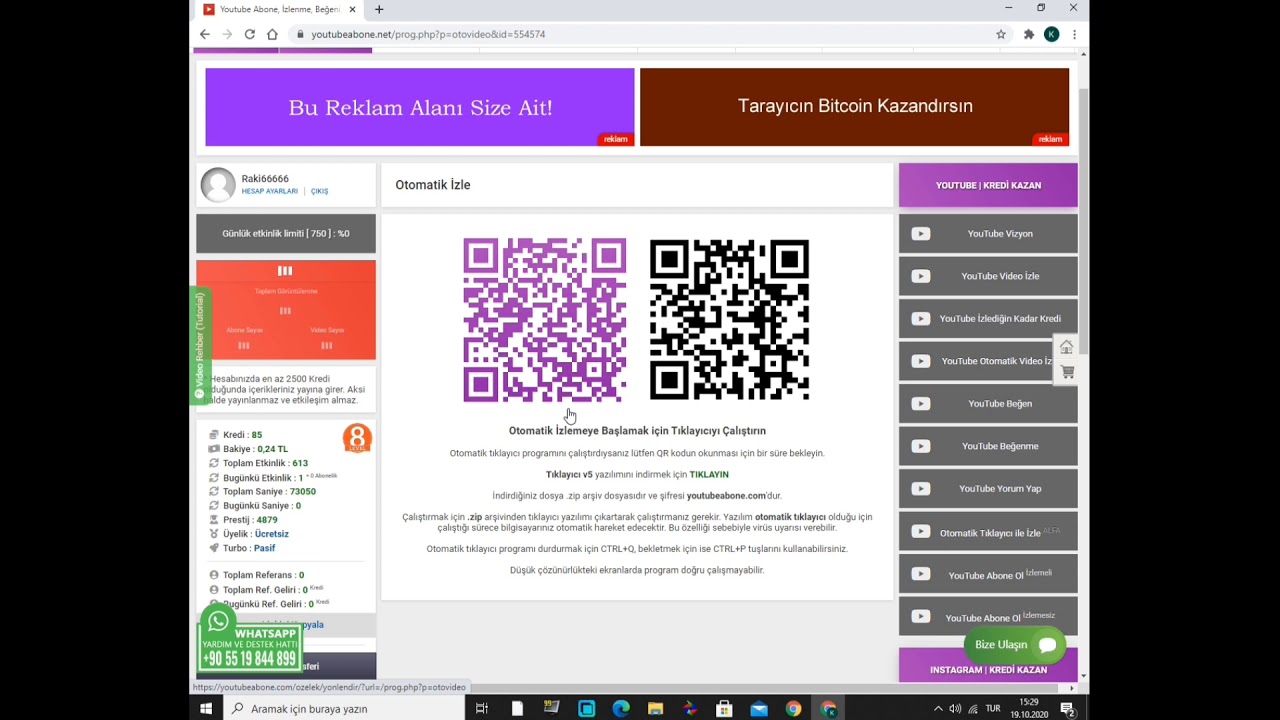Screen dimensions: 1280x720
Task: Click the floating shopping cart icon
Action: pyautogui.click(x=1067, y=372)
